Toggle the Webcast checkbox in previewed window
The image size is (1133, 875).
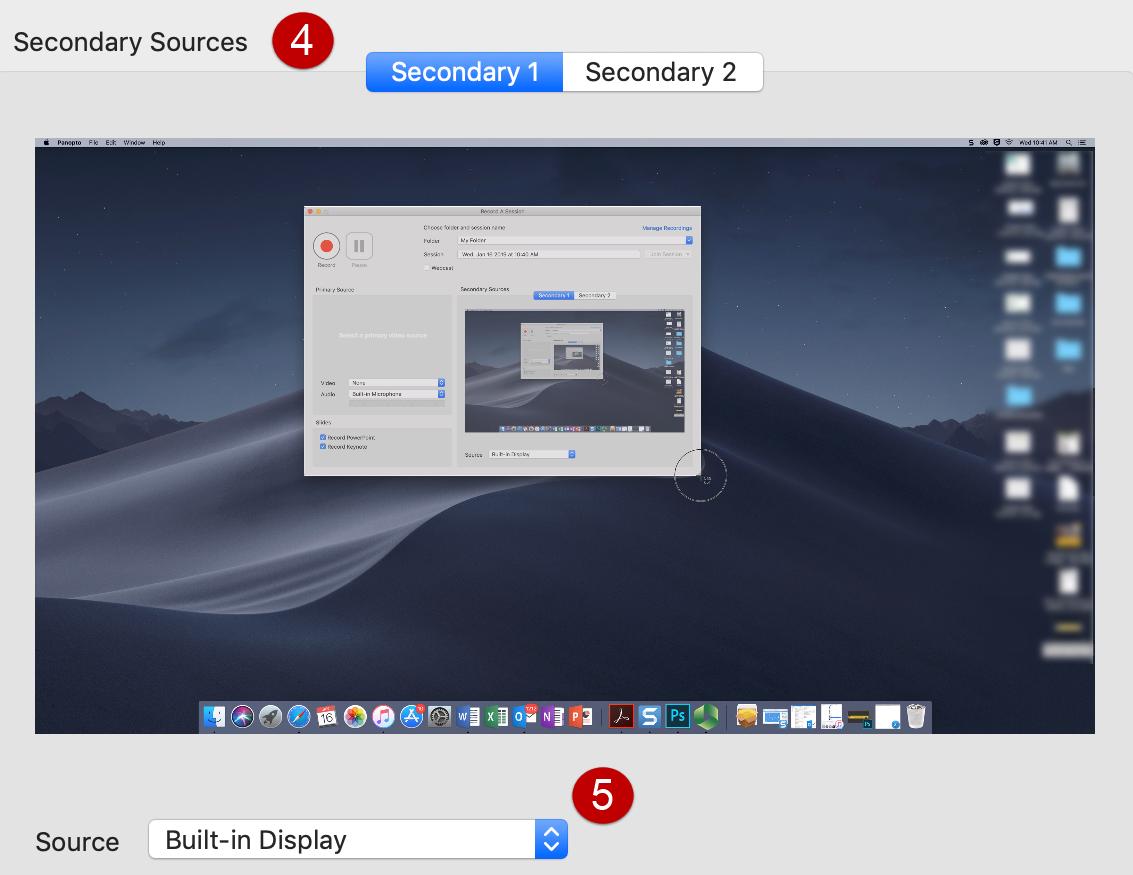[427, 268]
